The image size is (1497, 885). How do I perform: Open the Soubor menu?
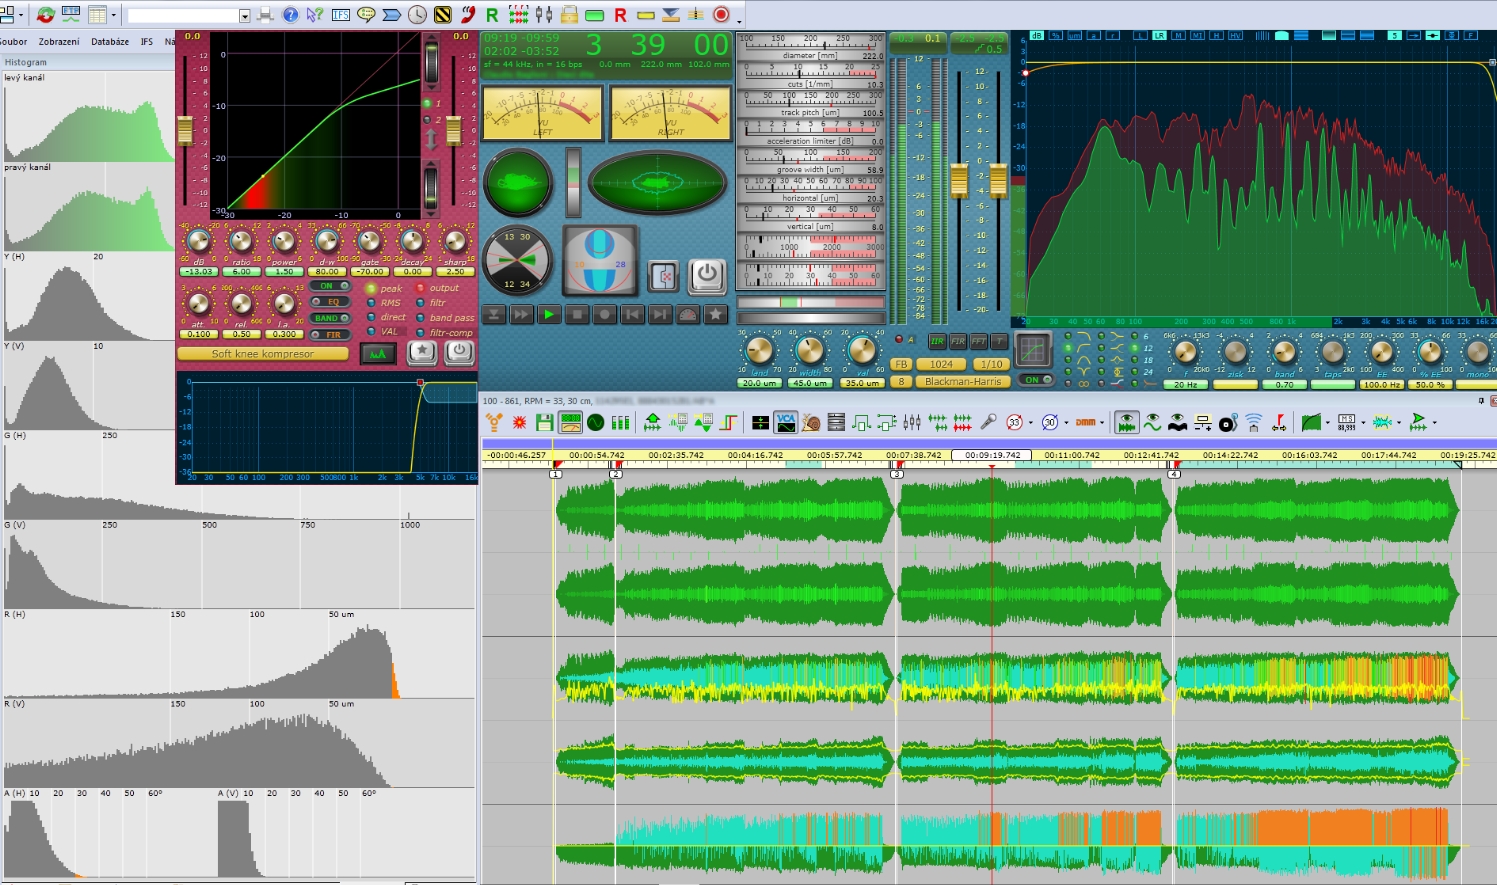(14, 42)
